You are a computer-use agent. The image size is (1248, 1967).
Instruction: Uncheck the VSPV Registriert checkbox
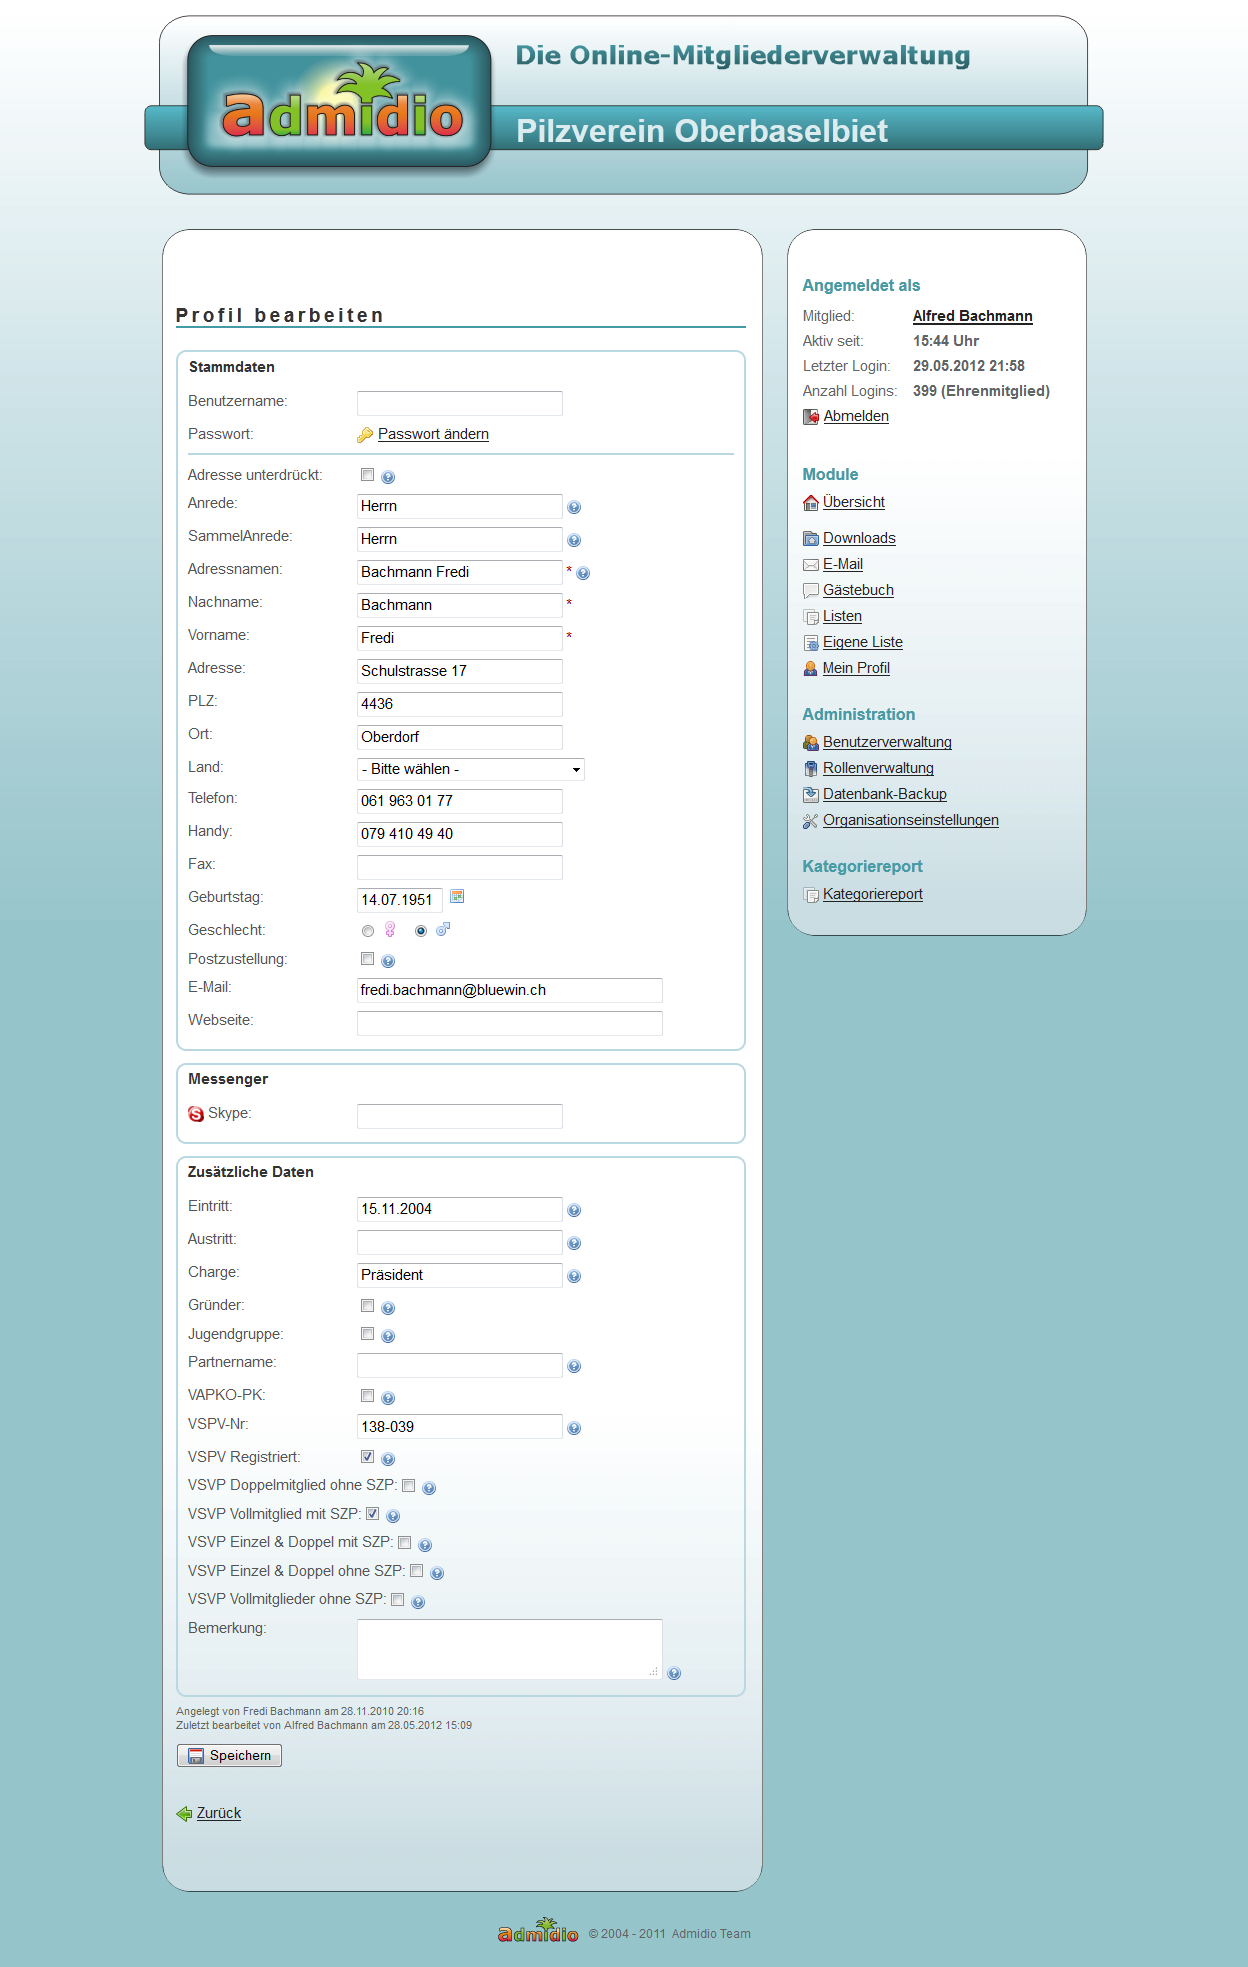pos(367,1457)
